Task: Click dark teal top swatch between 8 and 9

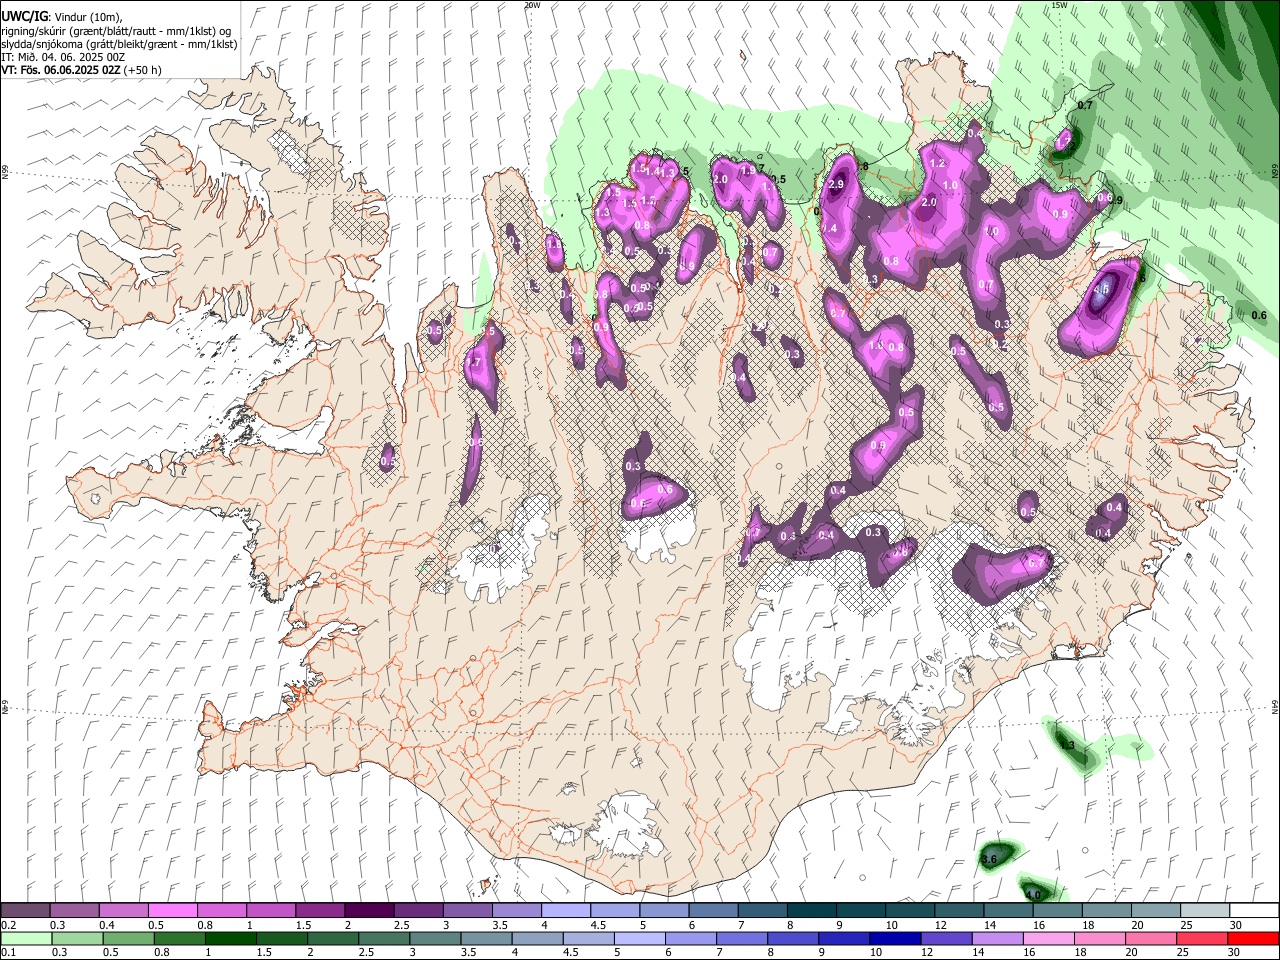Action: [x=811, y=911]
